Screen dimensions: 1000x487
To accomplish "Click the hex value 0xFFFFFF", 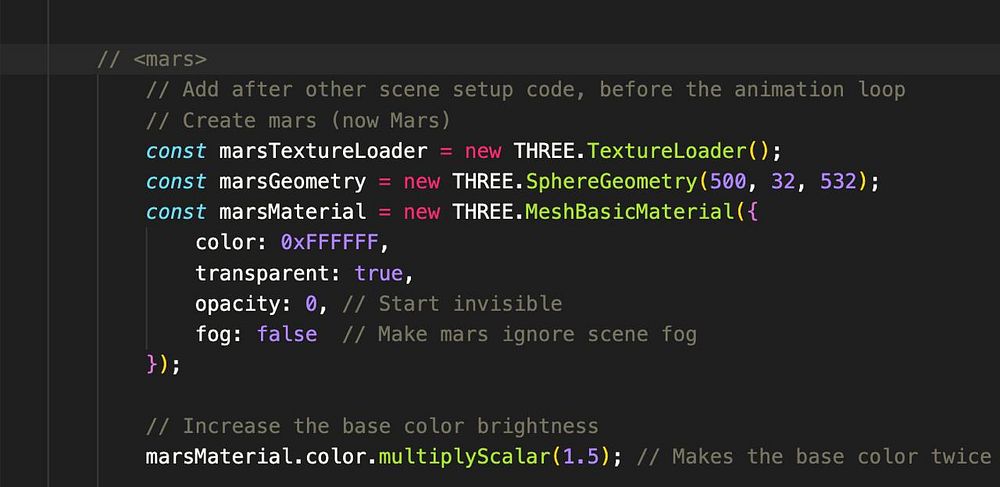I will [329, 243].
